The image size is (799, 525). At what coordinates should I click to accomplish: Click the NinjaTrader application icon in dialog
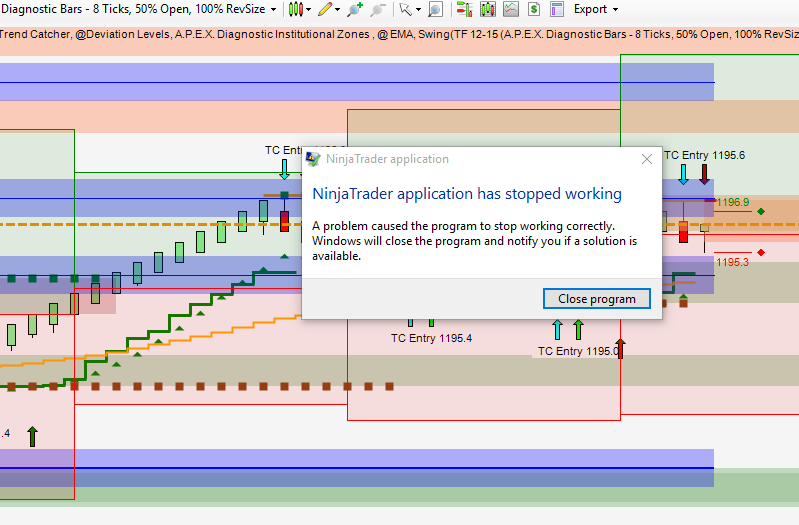coord(313,159)
